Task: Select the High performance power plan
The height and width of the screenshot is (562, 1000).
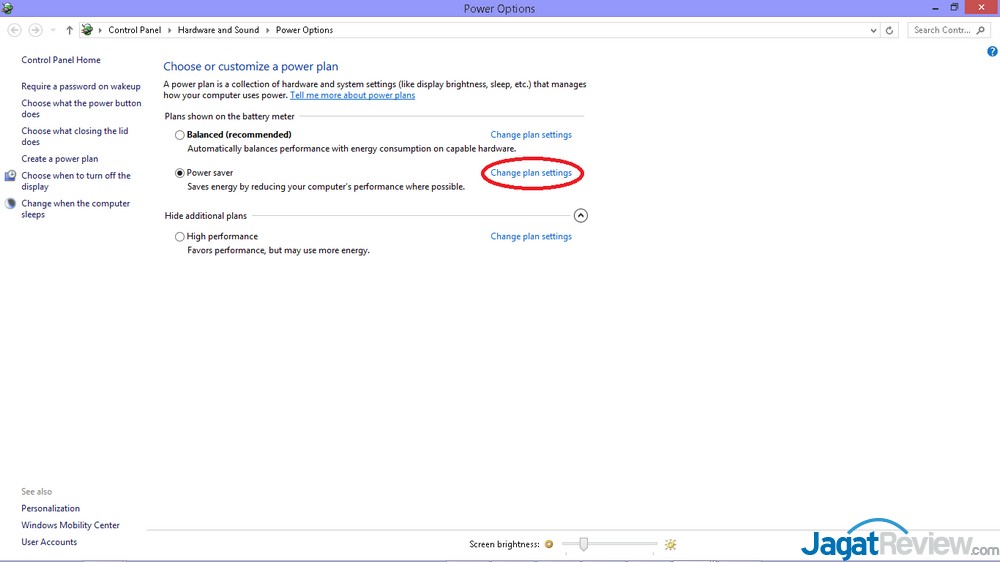Action: click(x=180, y=237)
